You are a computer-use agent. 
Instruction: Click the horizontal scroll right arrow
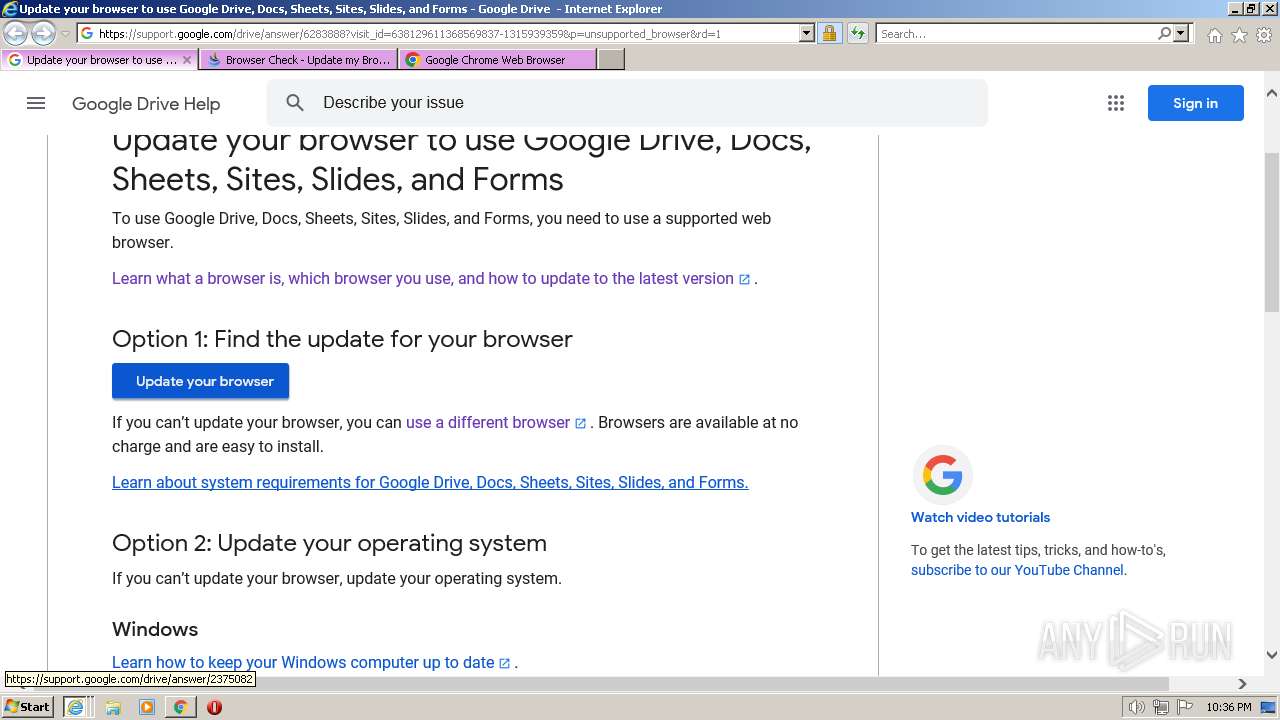[1242, 684]
